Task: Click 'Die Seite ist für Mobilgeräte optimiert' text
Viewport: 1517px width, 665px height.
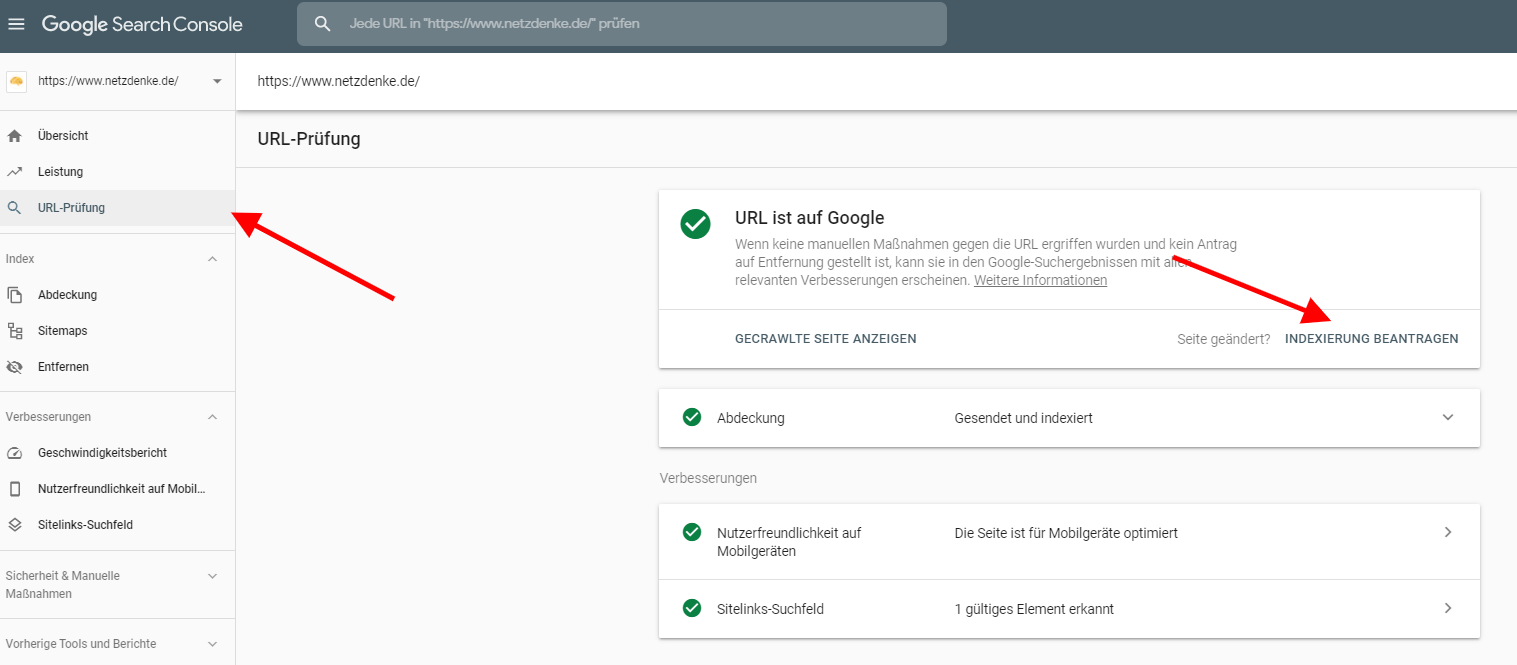Action: coord(1066,533)
